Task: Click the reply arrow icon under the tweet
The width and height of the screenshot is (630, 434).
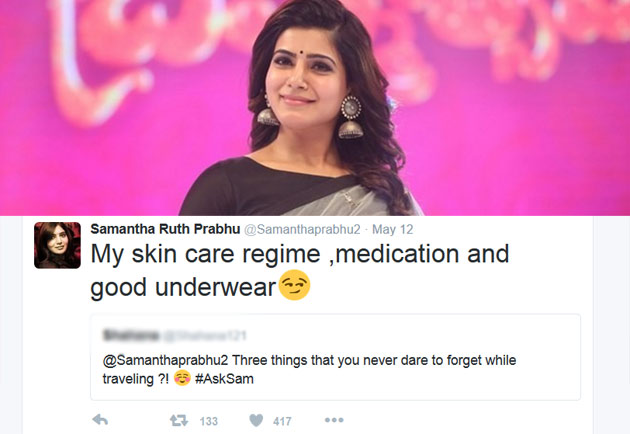Action: point(100,420)
